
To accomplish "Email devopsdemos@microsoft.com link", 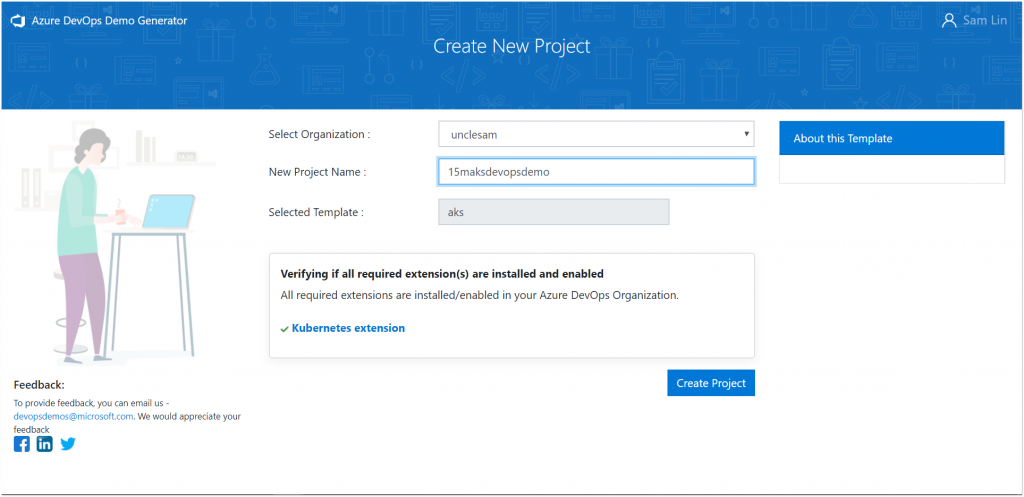I will tap(73, 416).
